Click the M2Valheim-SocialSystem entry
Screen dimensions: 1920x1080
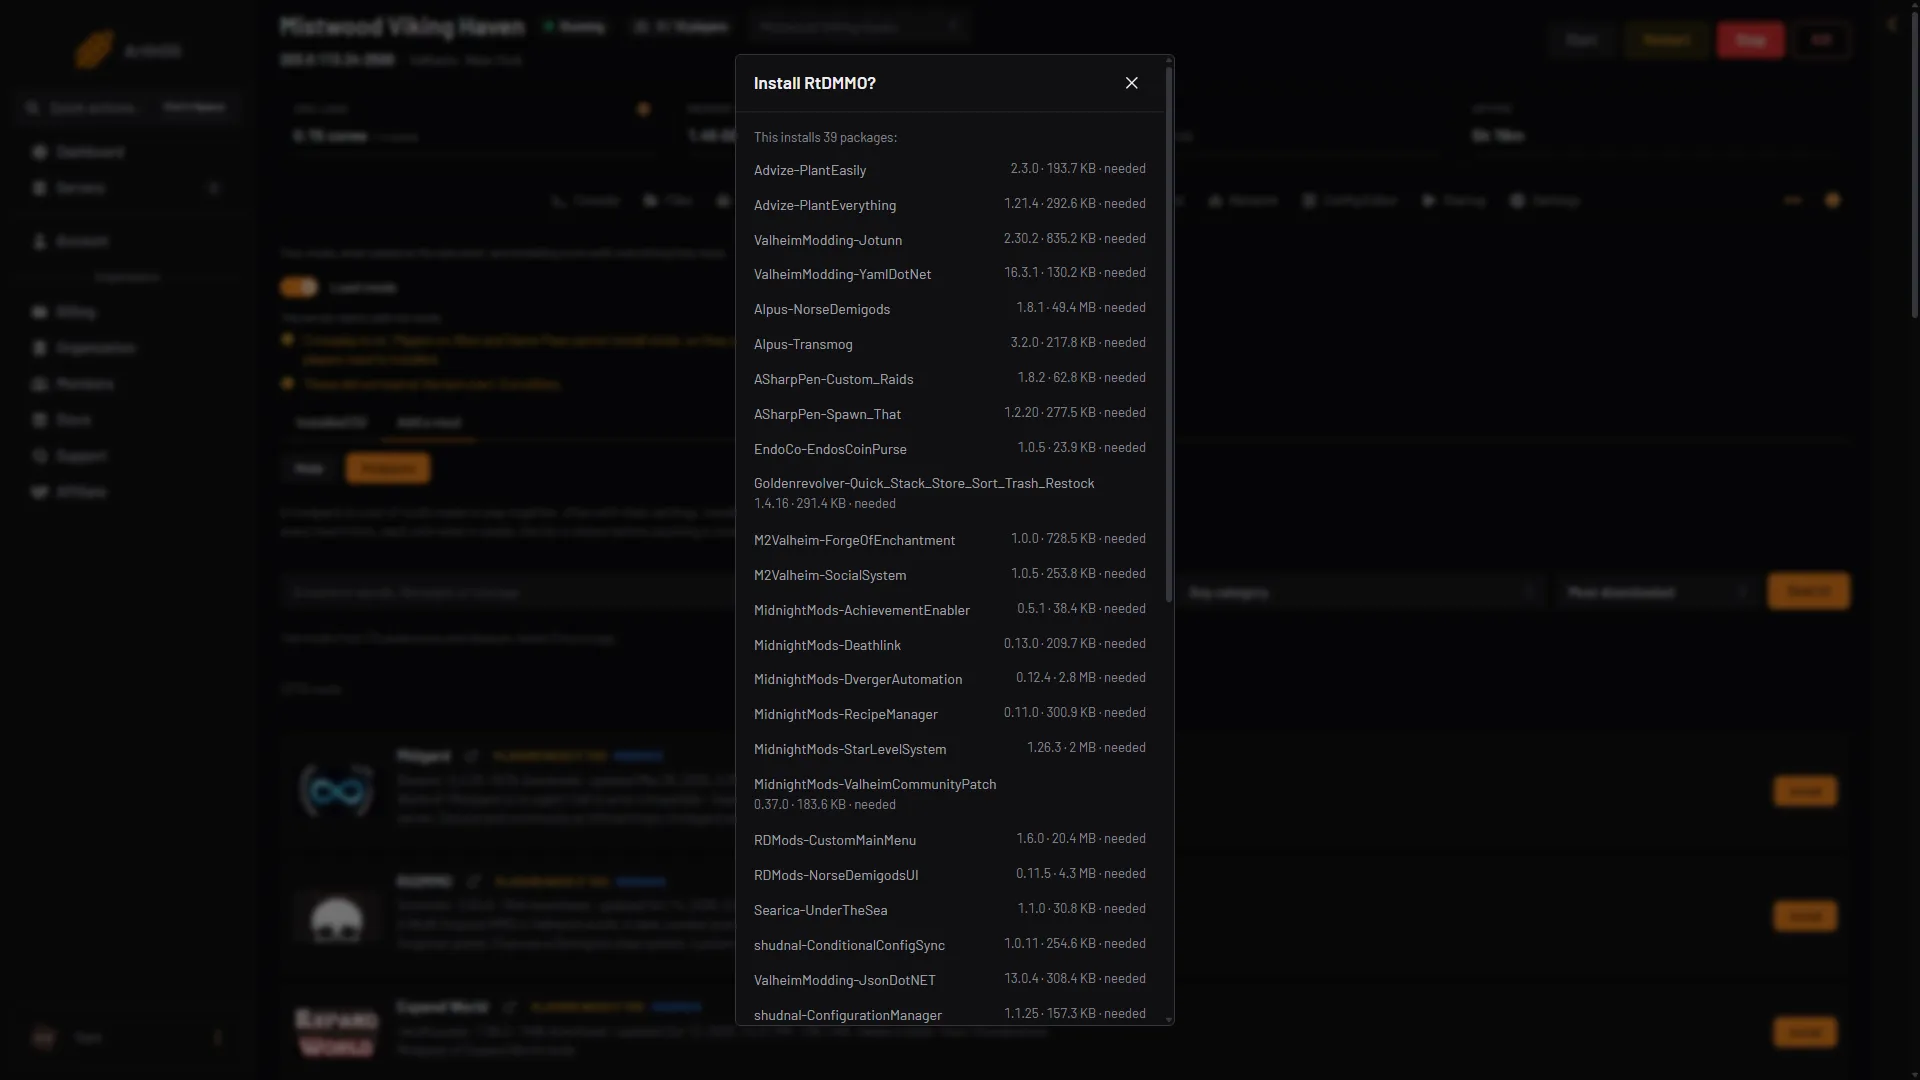pyautogui.click(x=950, y=575)
